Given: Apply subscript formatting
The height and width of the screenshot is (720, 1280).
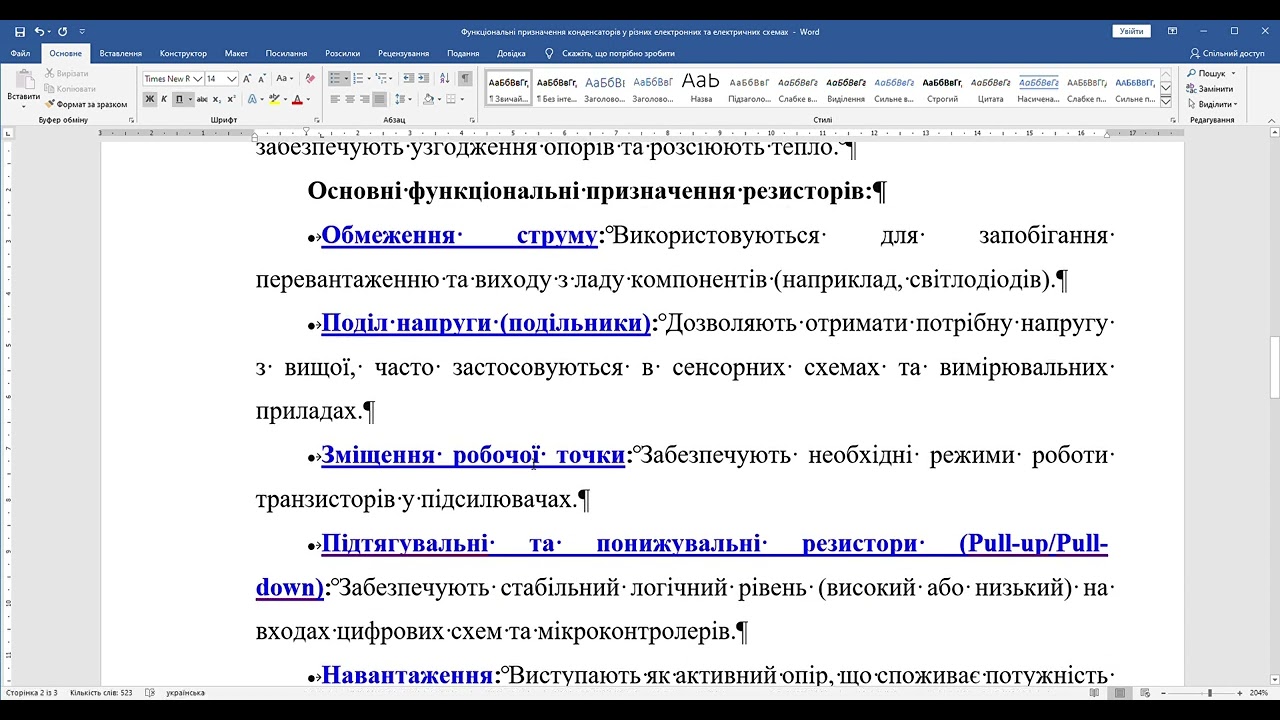Looking at the screenshot, I should click(x=218, y=99).
